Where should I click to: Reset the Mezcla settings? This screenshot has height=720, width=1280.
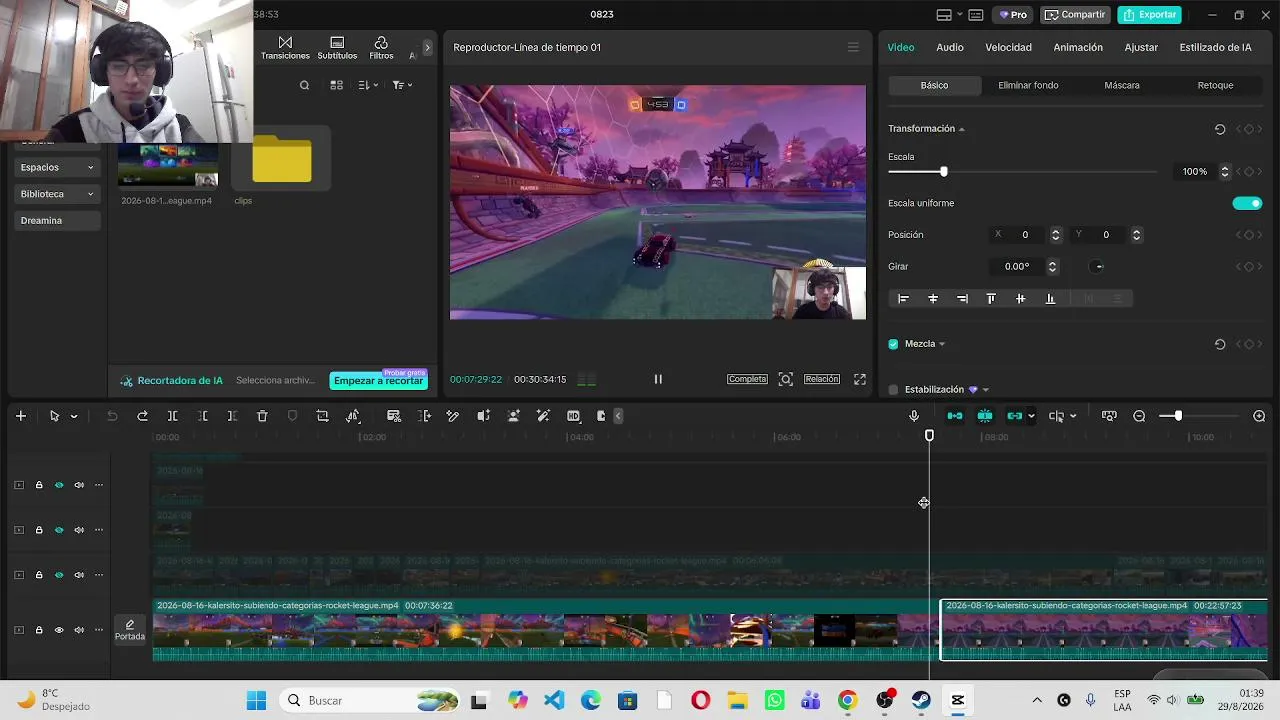(x=1220, y=344)
